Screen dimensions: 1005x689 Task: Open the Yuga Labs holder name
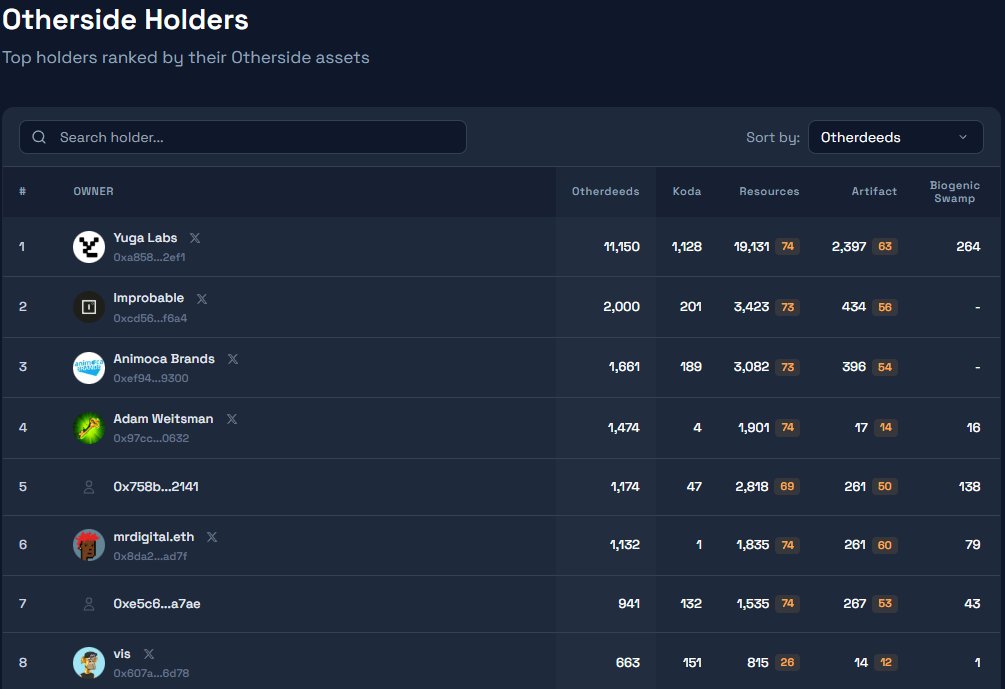click(145, 238)
